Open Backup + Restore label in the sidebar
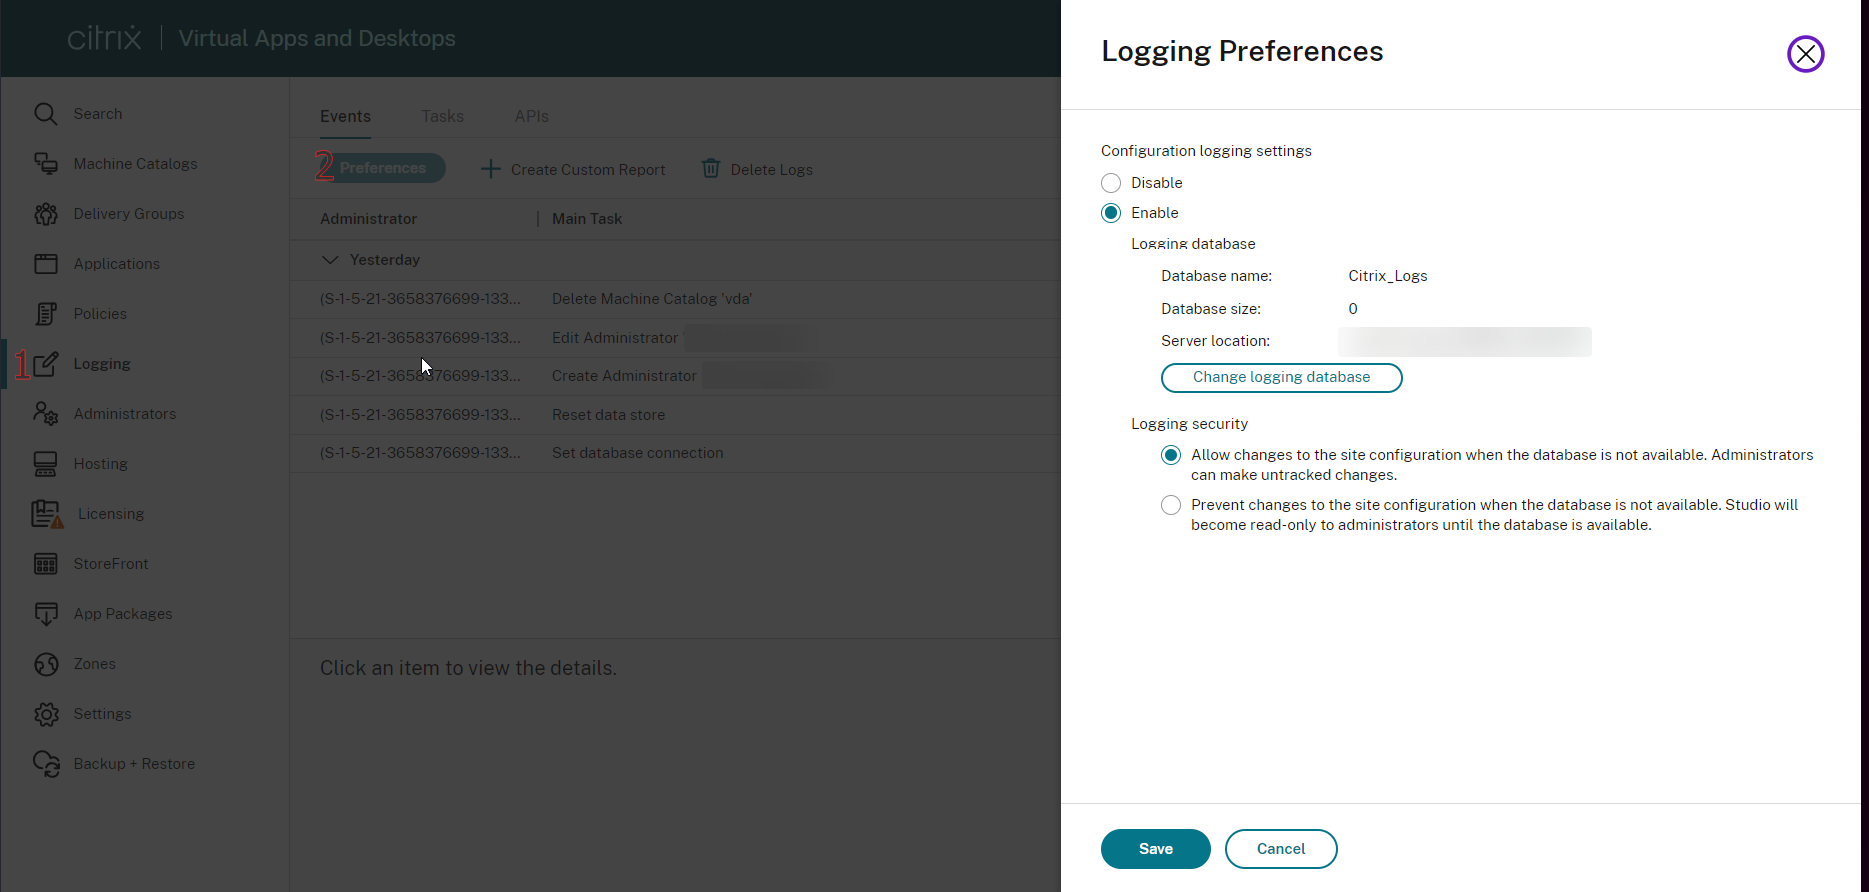 [134, 764]
